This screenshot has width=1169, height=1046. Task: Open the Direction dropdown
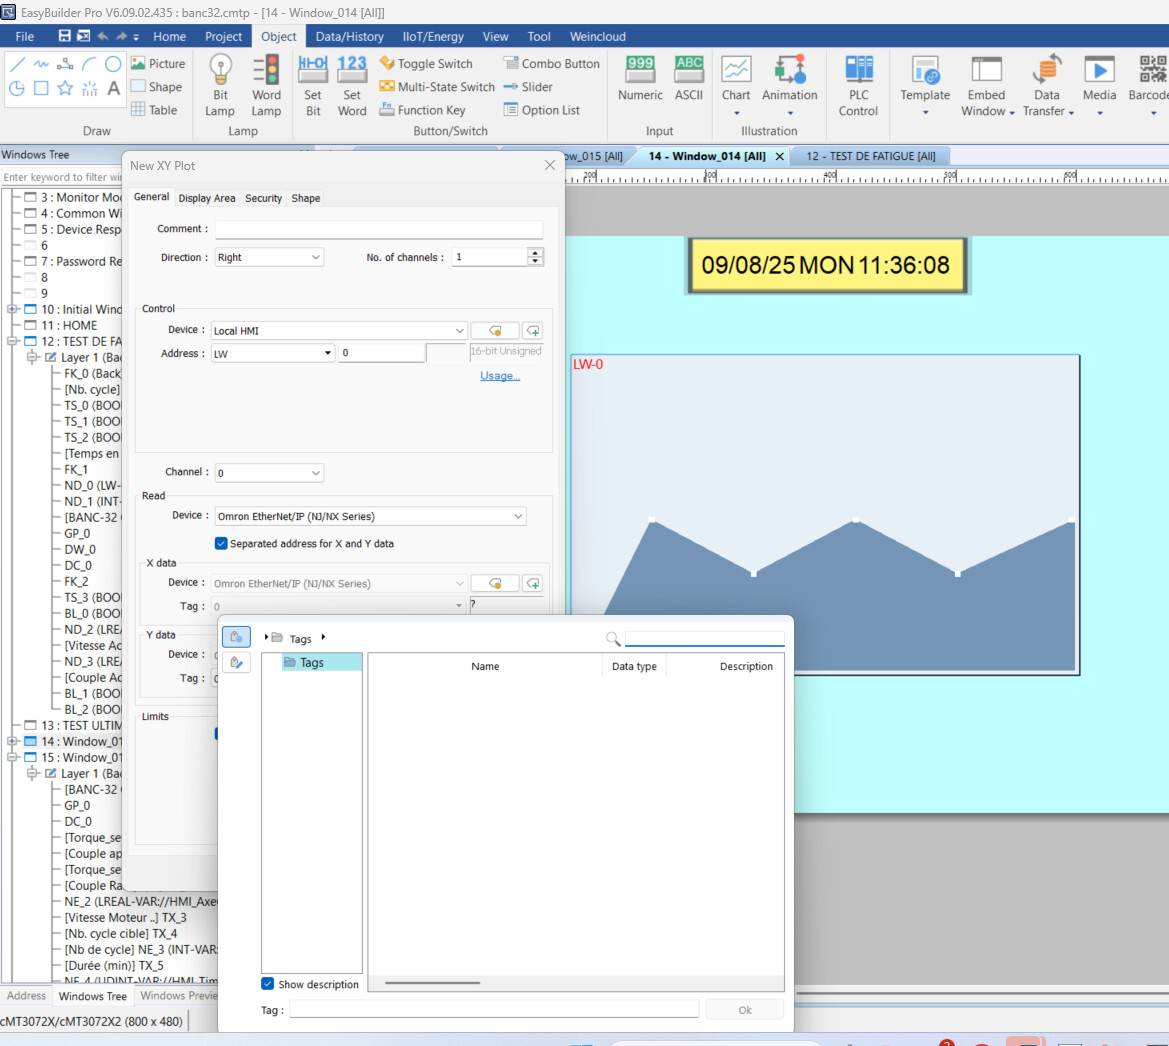pos(269,257)
